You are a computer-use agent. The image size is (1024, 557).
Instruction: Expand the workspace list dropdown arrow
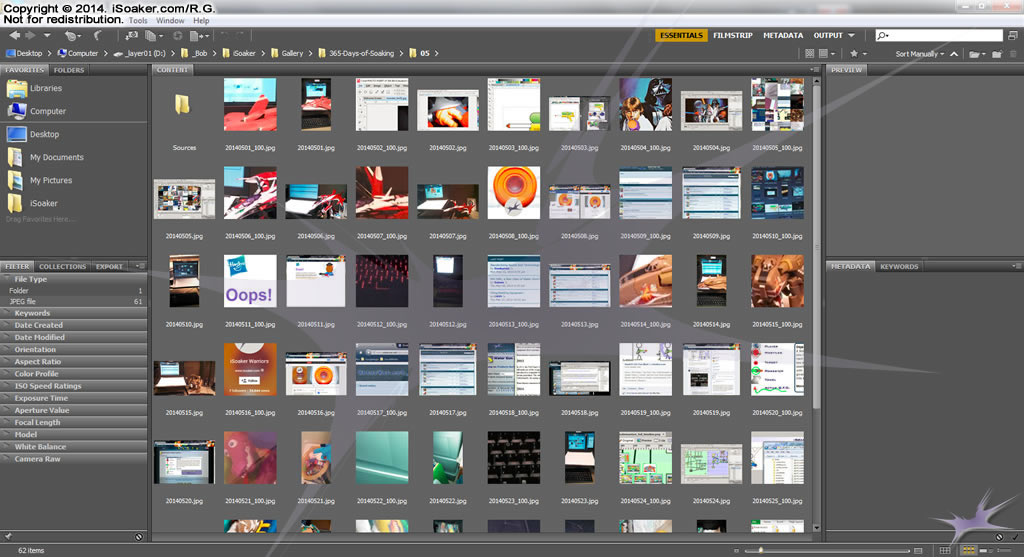[852, 35]
